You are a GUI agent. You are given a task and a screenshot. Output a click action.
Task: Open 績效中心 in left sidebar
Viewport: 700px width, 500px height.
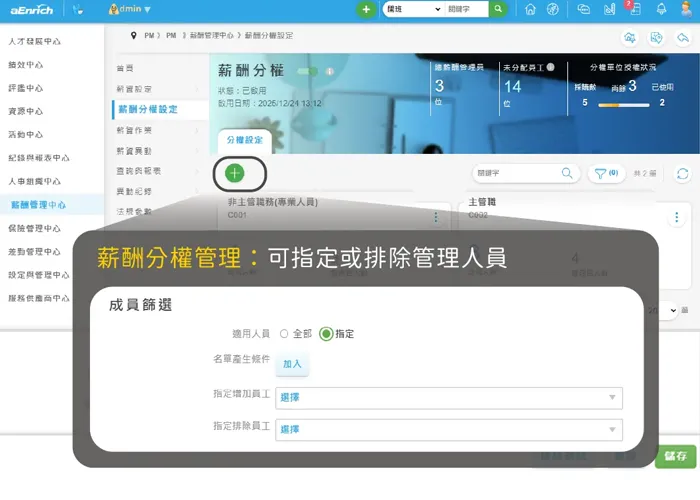tap(26, 65)
